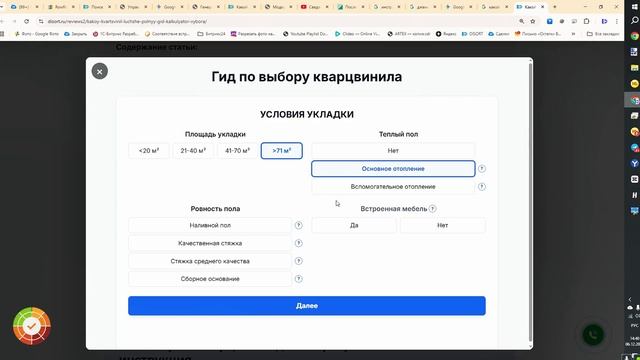Screen dimensions: 640x360
Task: Click the blue Далее button
Action: [x=307, y=306]
